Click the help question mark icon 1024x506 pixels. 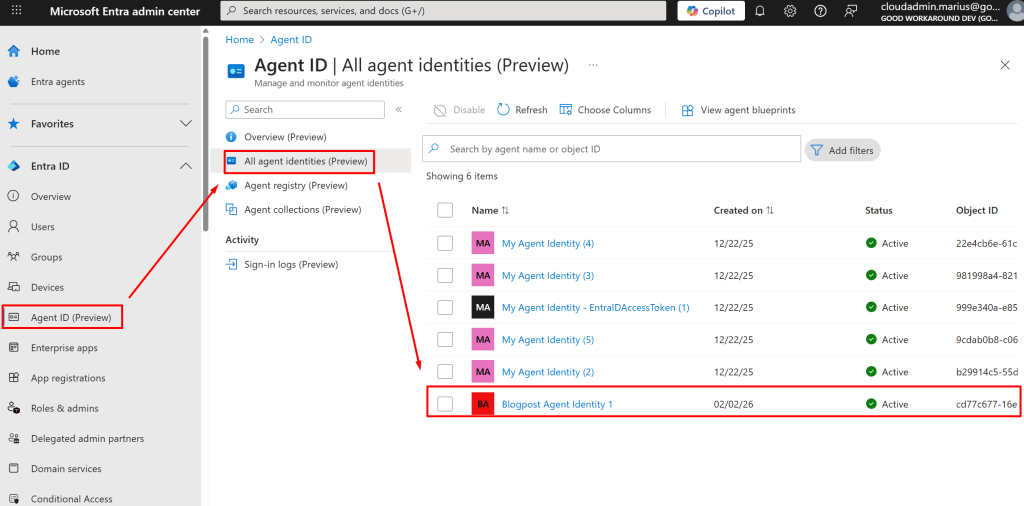coord(820,11)
